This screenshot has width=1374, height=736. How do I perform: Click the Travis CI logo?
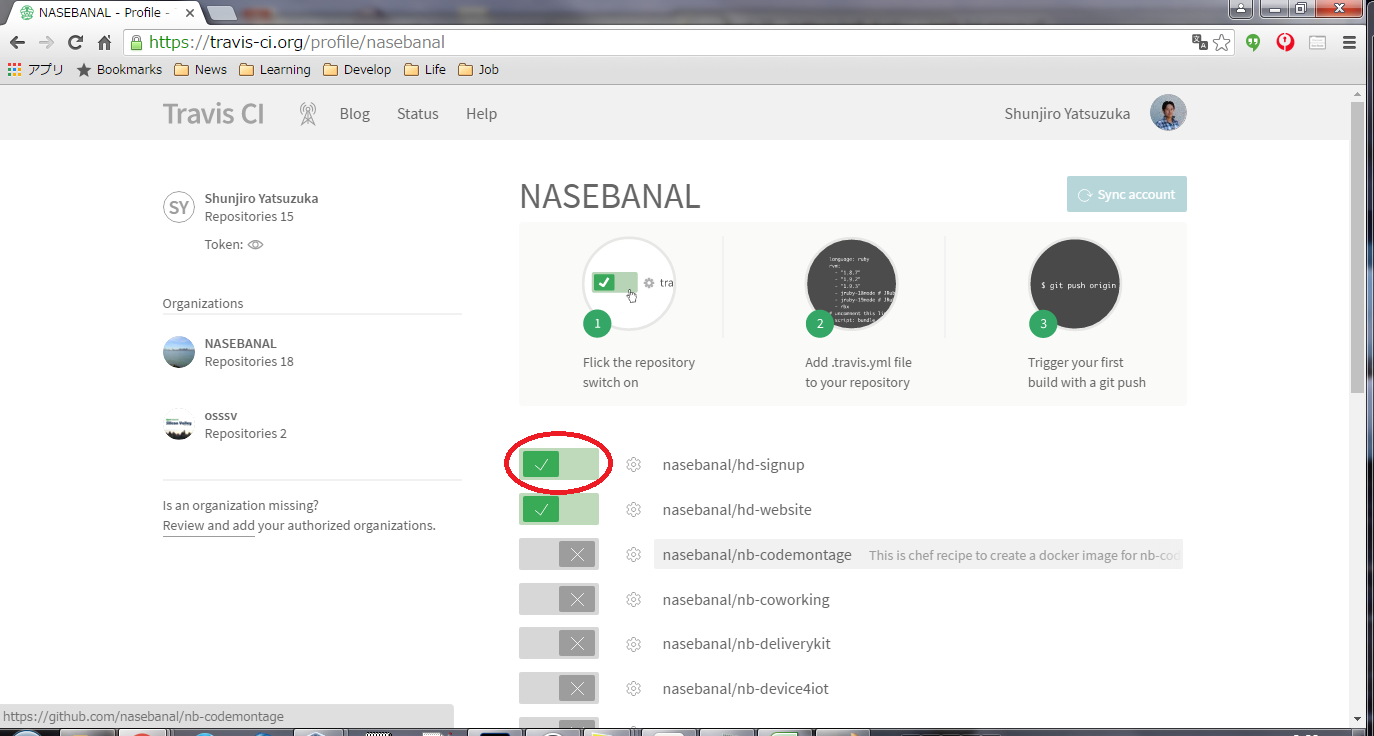click(213, 113)
